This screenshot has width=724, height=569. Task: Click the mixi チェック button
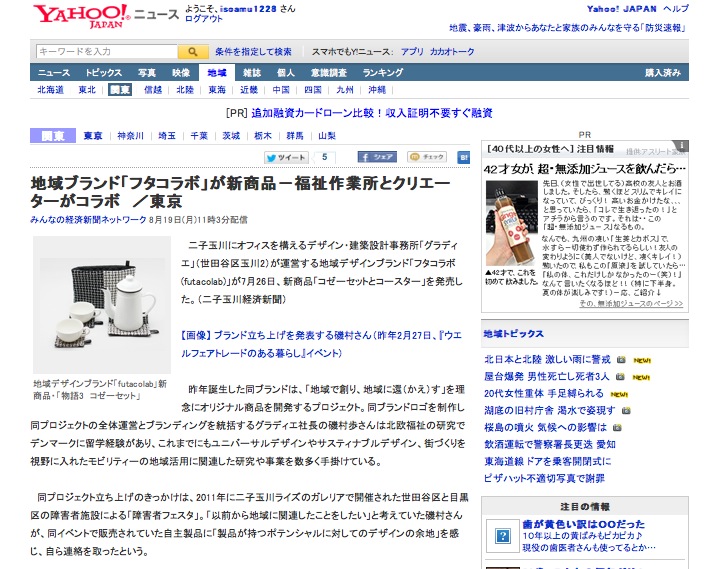pos(427,157)
